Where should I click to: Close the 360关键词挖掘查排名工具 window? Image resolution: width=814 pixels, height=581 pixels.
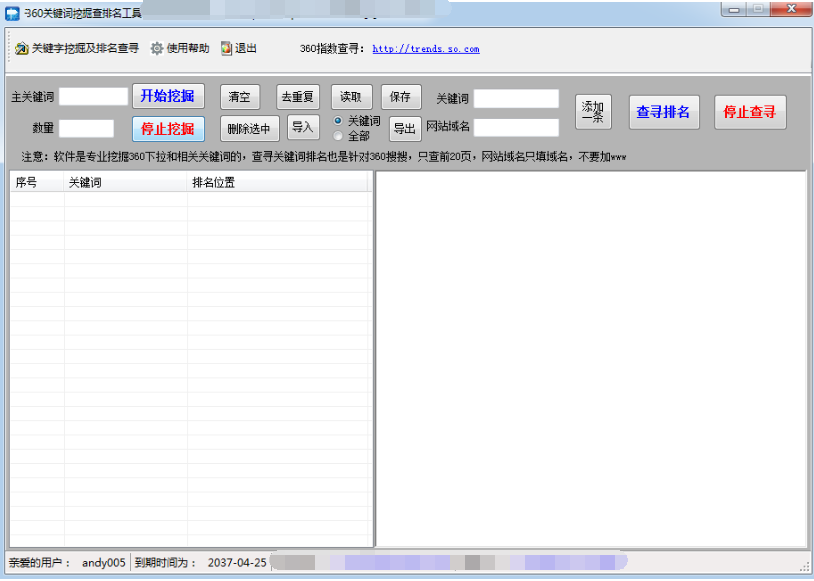(x=791, y=9)
